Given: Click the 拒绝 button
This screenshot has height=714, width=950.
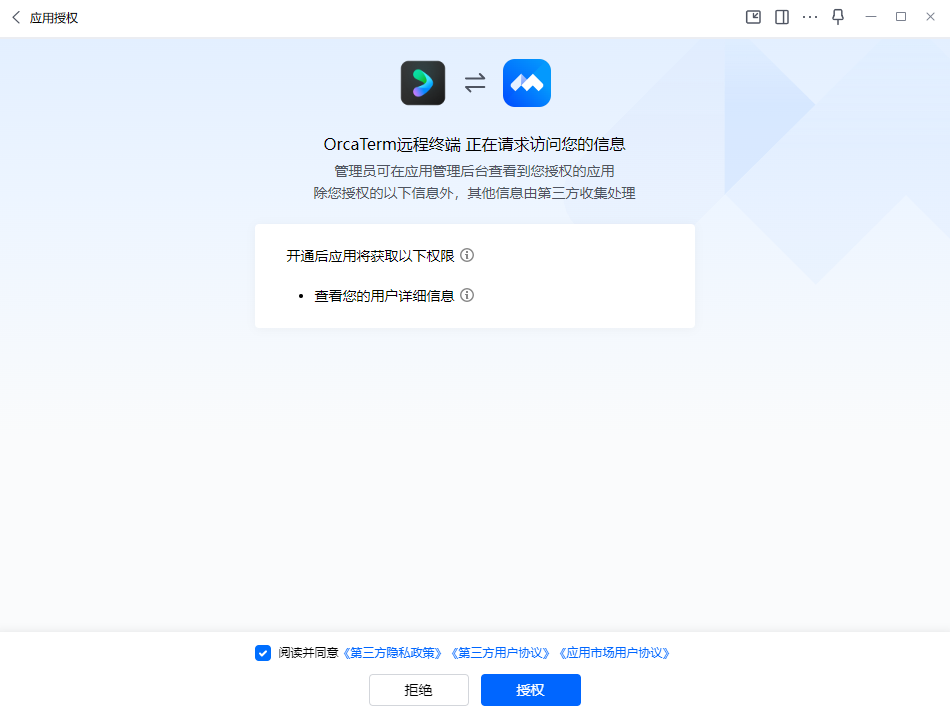Looking at the screenshot, I should pyautogui.click(x=419, y=690).
